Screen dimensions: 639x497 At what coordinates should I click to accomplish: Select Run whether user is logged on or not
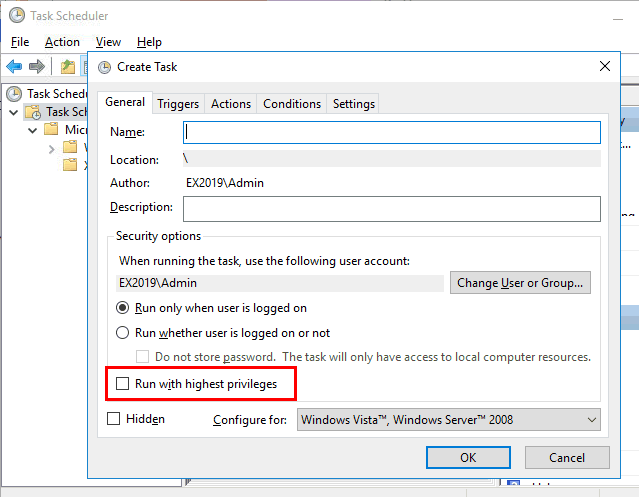pyautogui.click(x=123, y=333)
